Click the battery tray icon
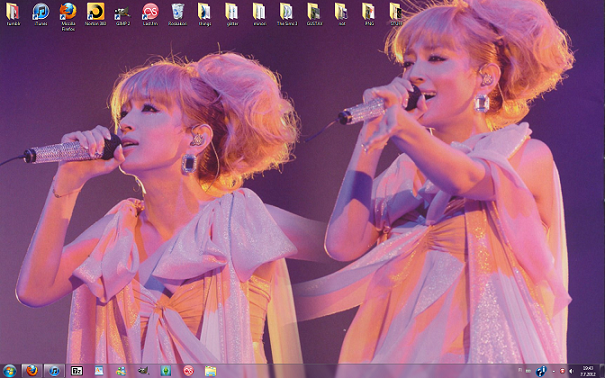 point(528,371)
